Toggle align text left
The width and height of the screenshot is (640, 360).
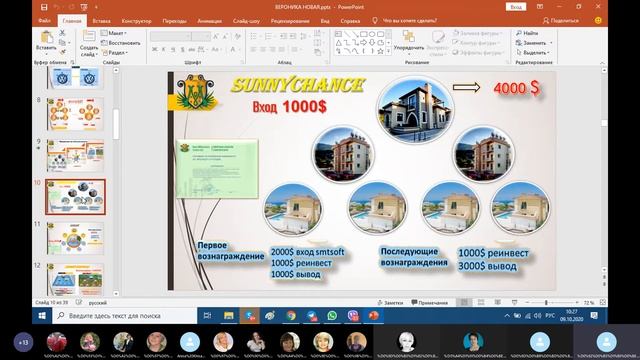click(x=253, y=49)
